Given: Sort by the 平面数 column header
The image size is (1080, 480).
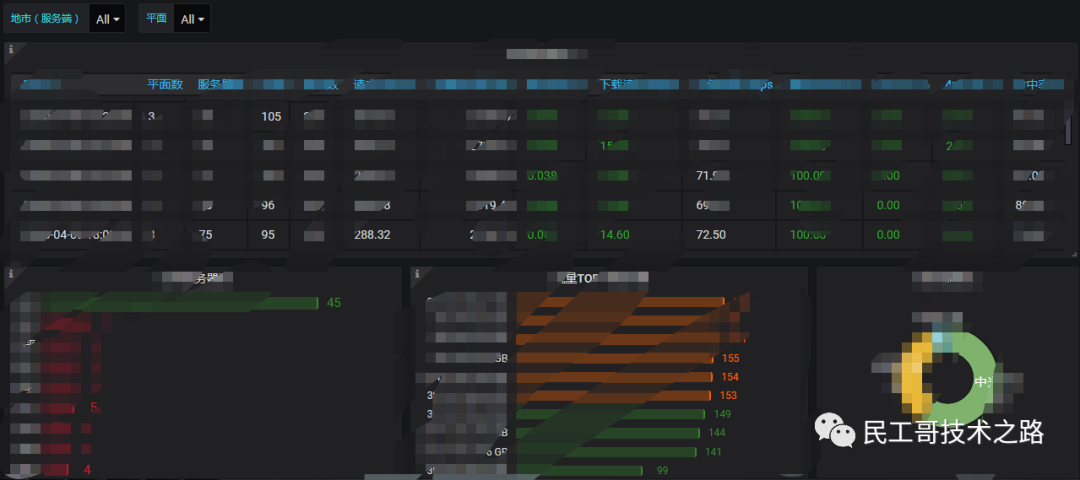Looking at the screenshot, I should pos(165,85).
